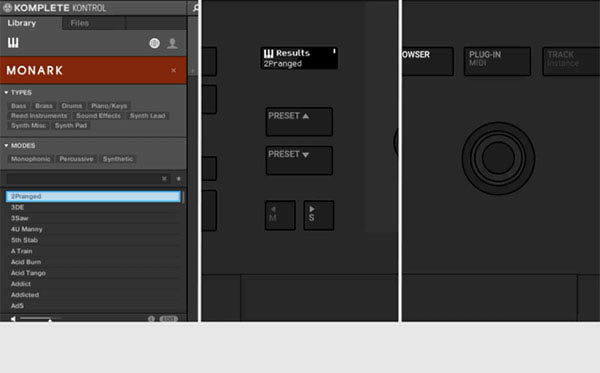The height and width of the screenshot is (373, 600).
Task: Clear the search field with X icon
Action: [164, 179]
